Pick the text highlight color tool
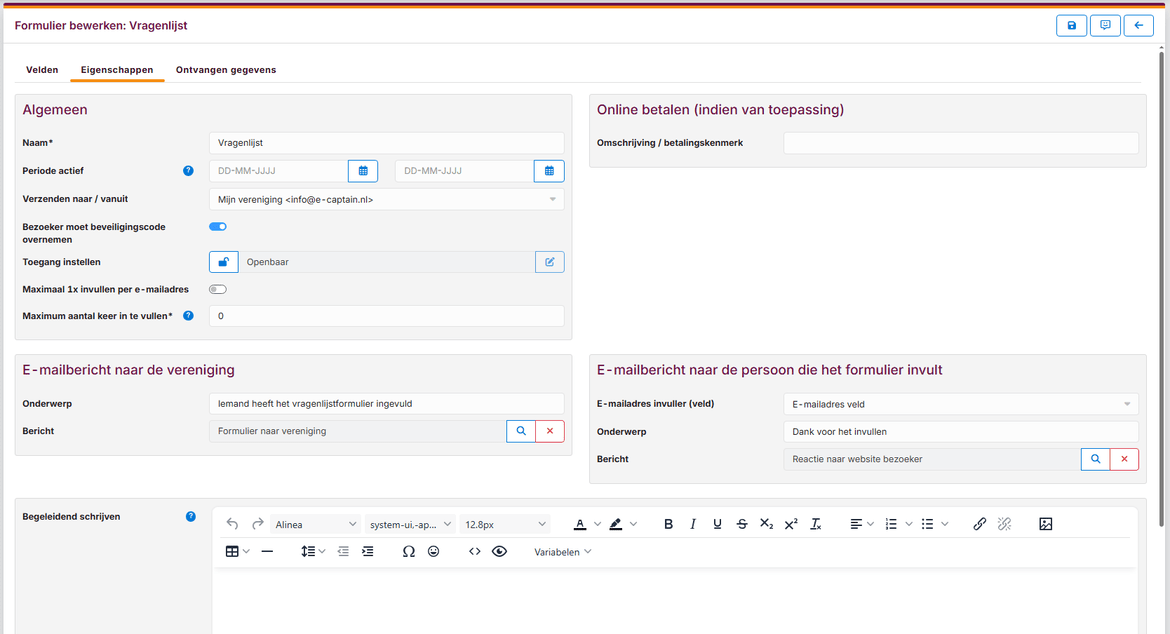 (x=615, y=524)
